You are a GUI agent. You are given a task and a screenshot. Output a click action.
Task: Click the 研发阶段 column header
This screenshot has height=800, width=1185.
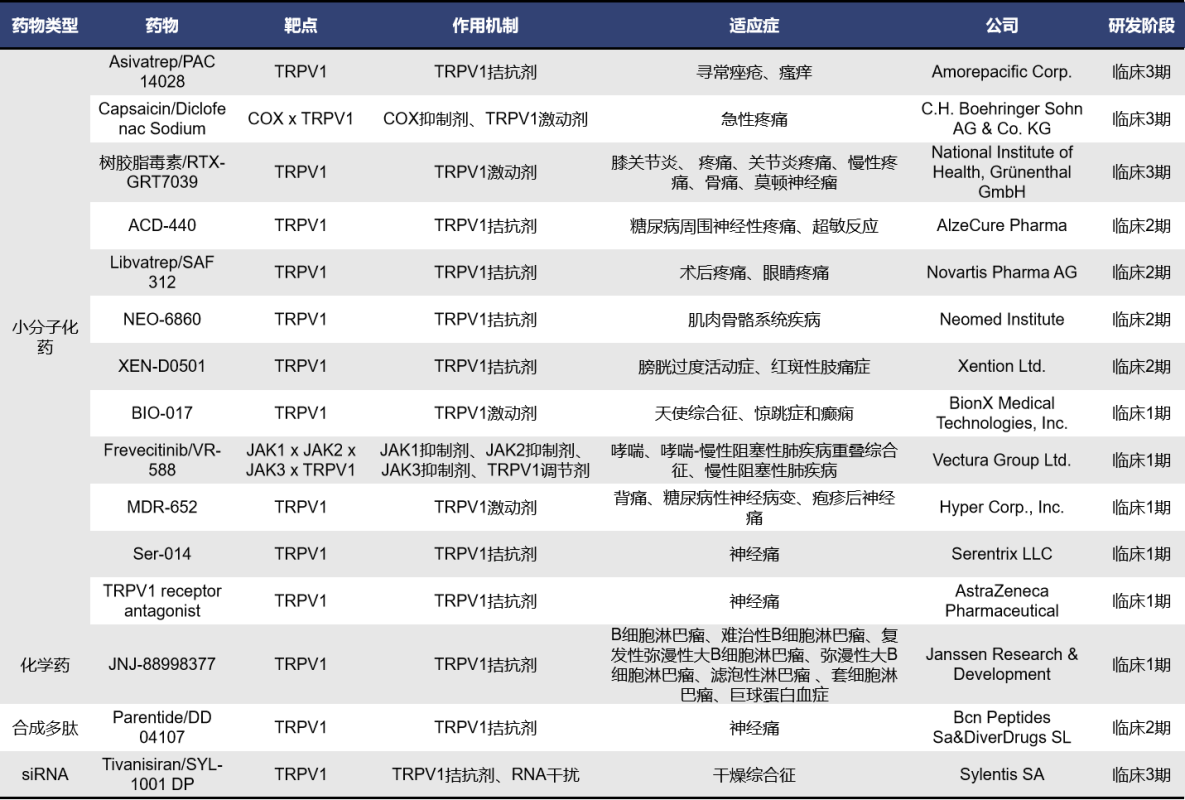1141,26
